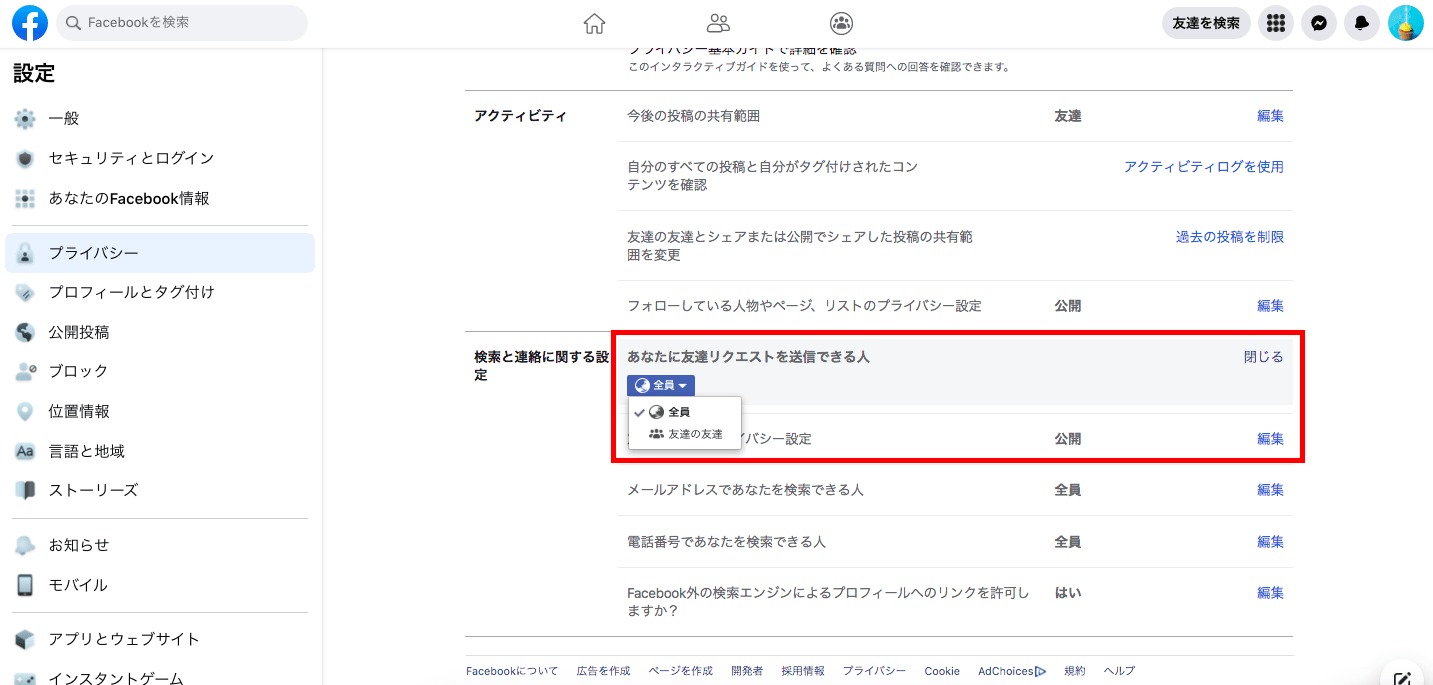This screenshot has height=685, width=1433.
Task: Focus the Facebookを検索 search field
Action: point(182,23)
